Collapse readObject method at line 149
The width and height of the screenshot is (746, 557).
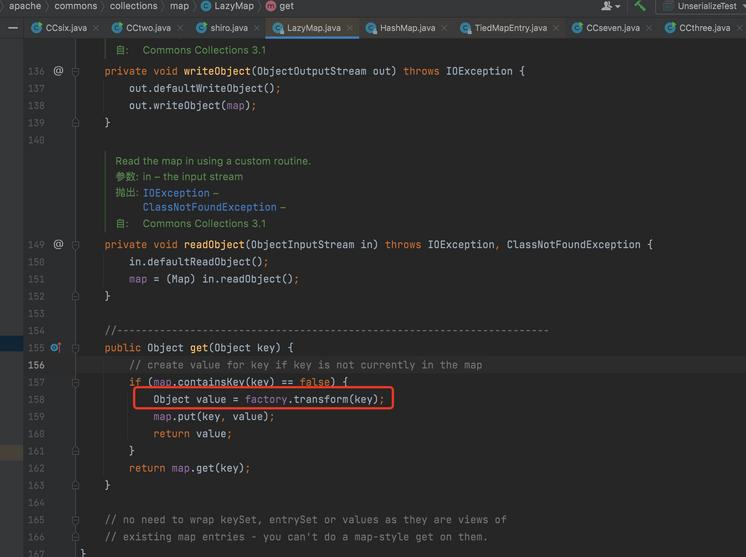(x=75, y=245)
